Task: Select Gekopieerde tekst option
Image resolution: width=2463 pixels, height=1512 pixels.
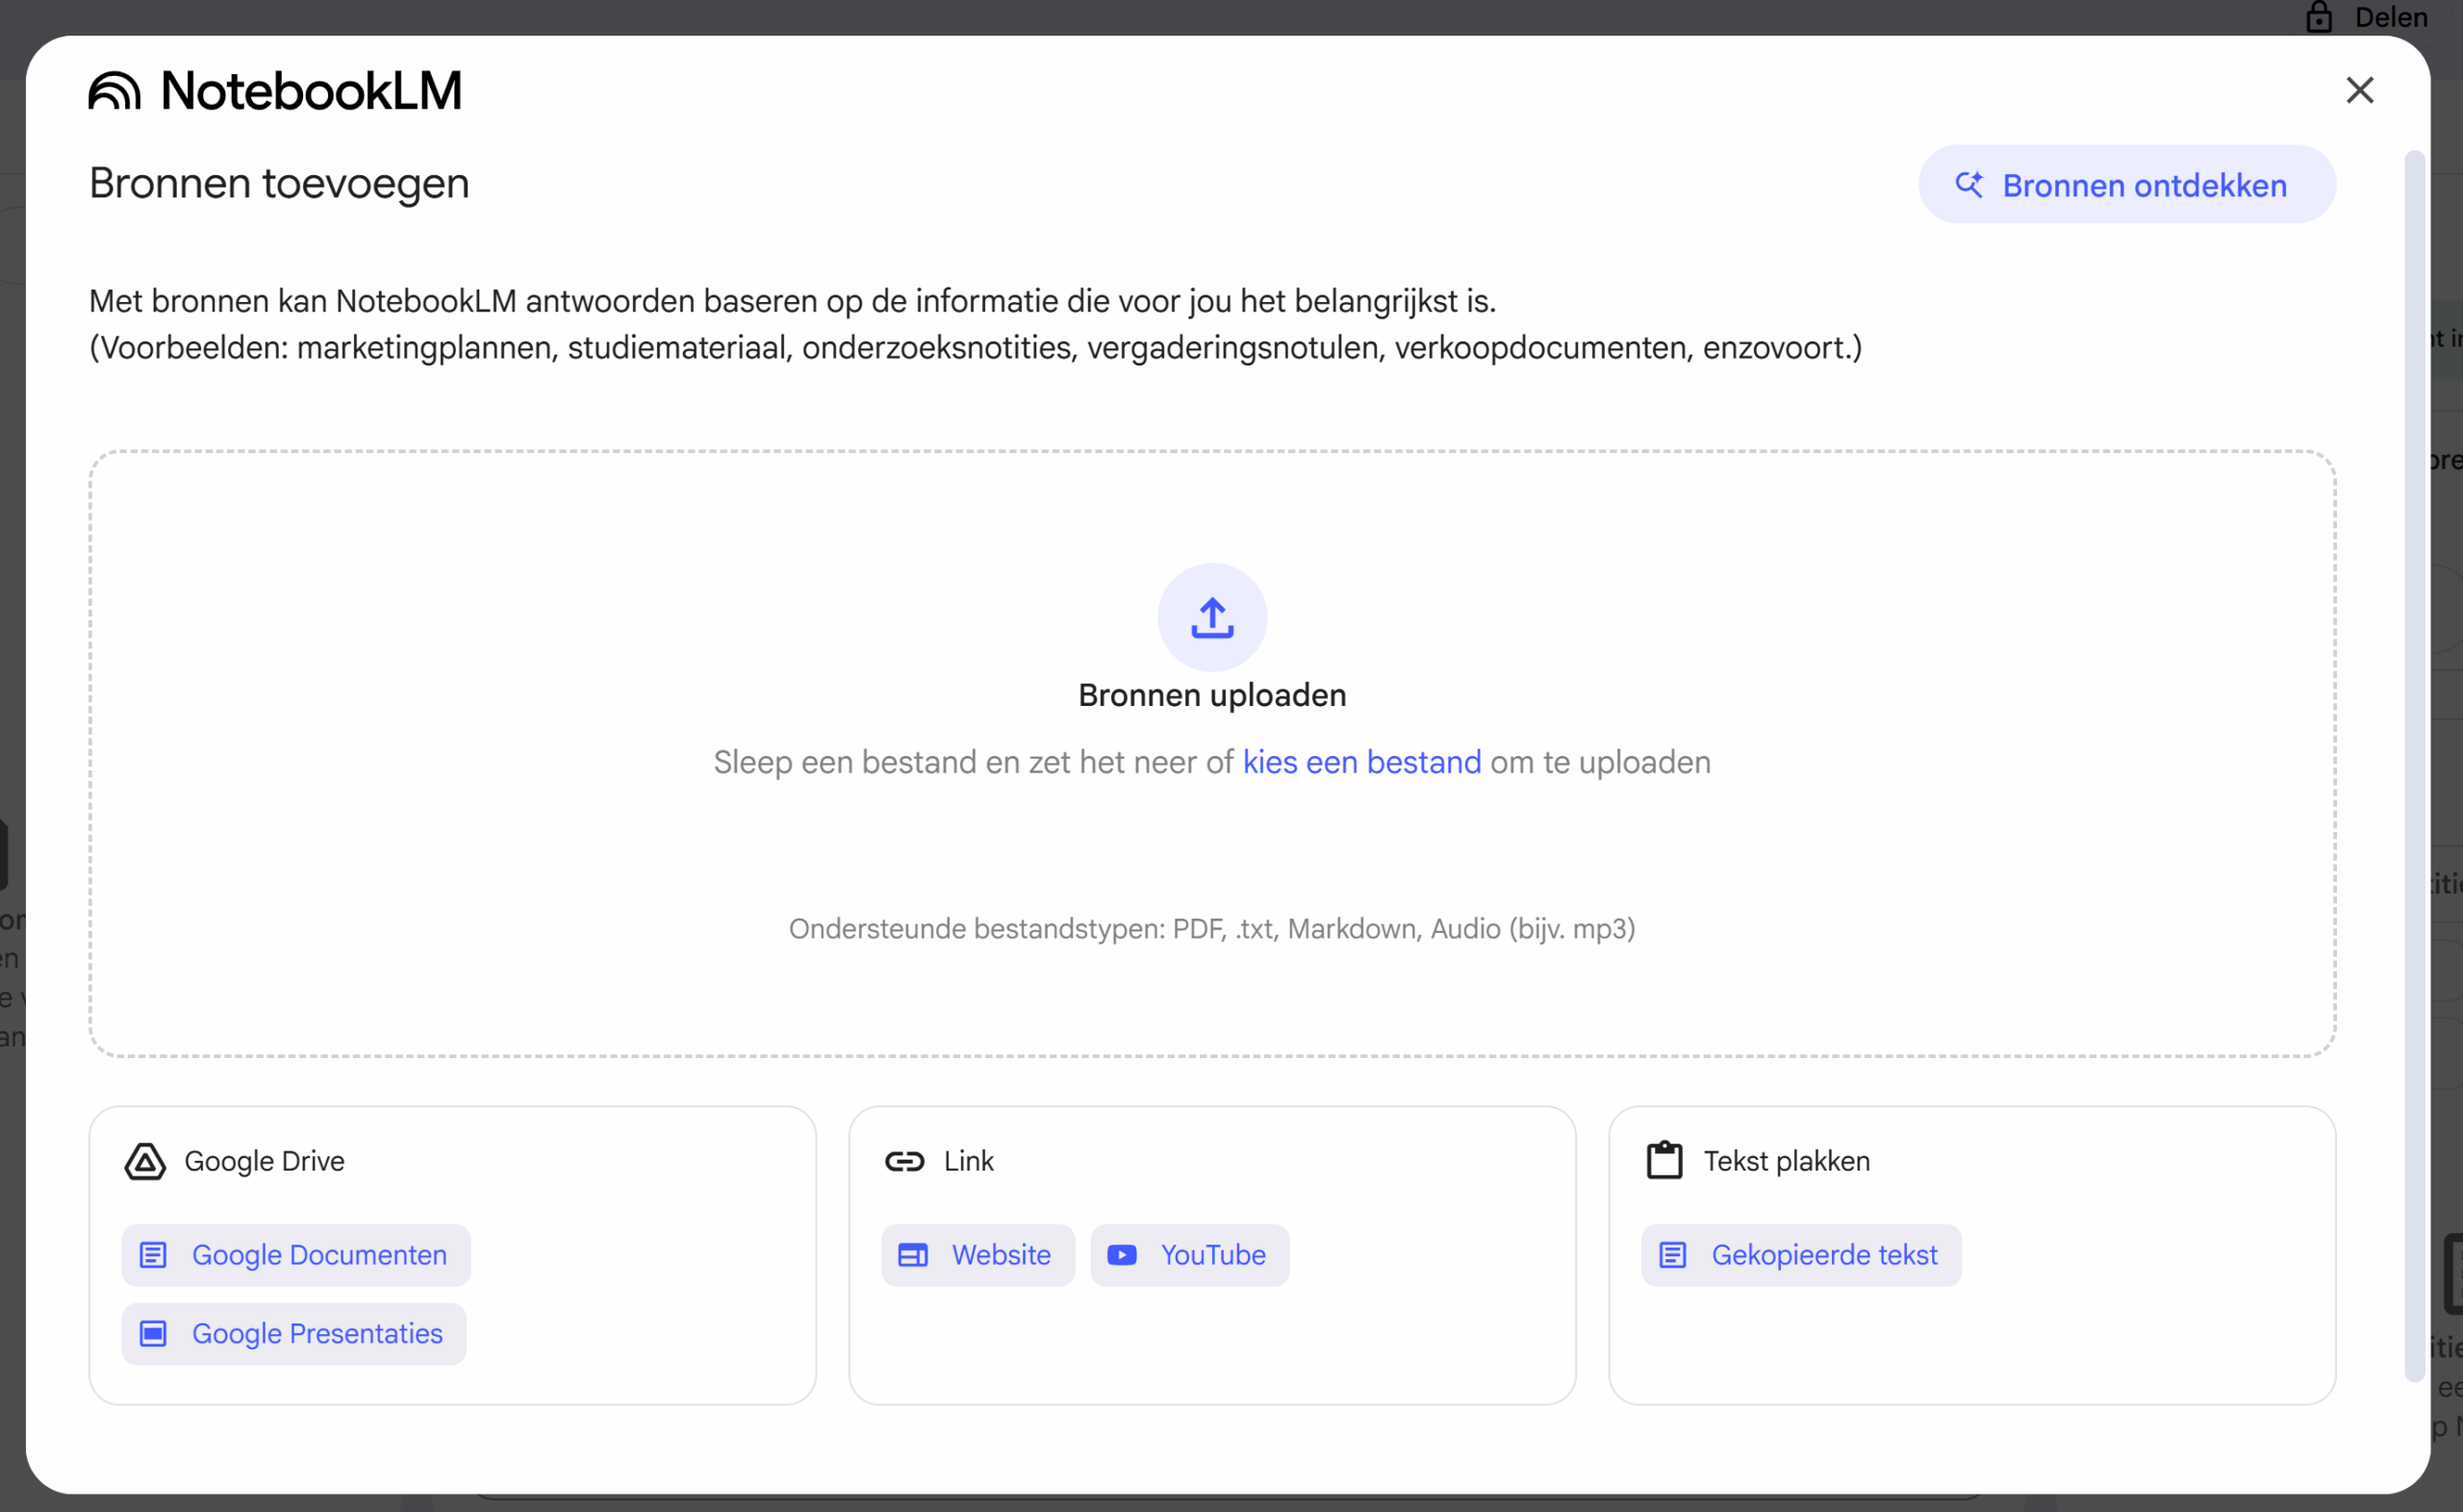Action: pos(1800,1255)
